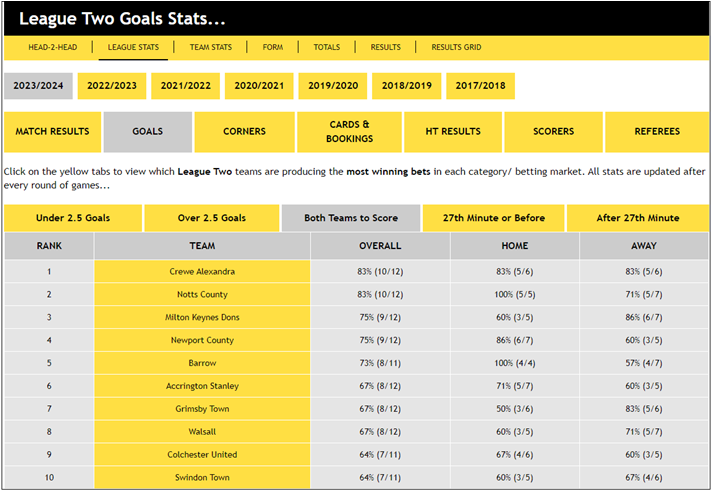This screenshot has width=712, height=492.
Task: Open the Colchester United team link
Action: [202, 454]
